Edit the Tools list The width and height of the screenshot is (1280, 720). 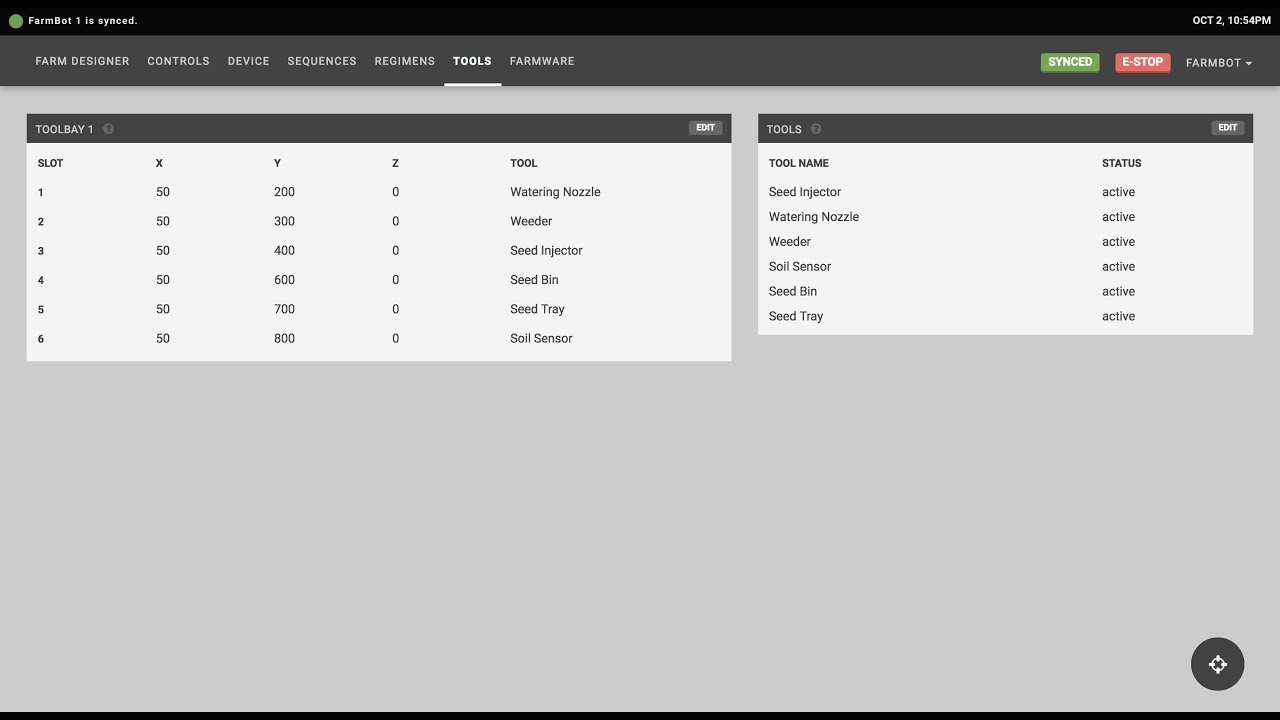pyautogui.click(x=1228, y=128)
